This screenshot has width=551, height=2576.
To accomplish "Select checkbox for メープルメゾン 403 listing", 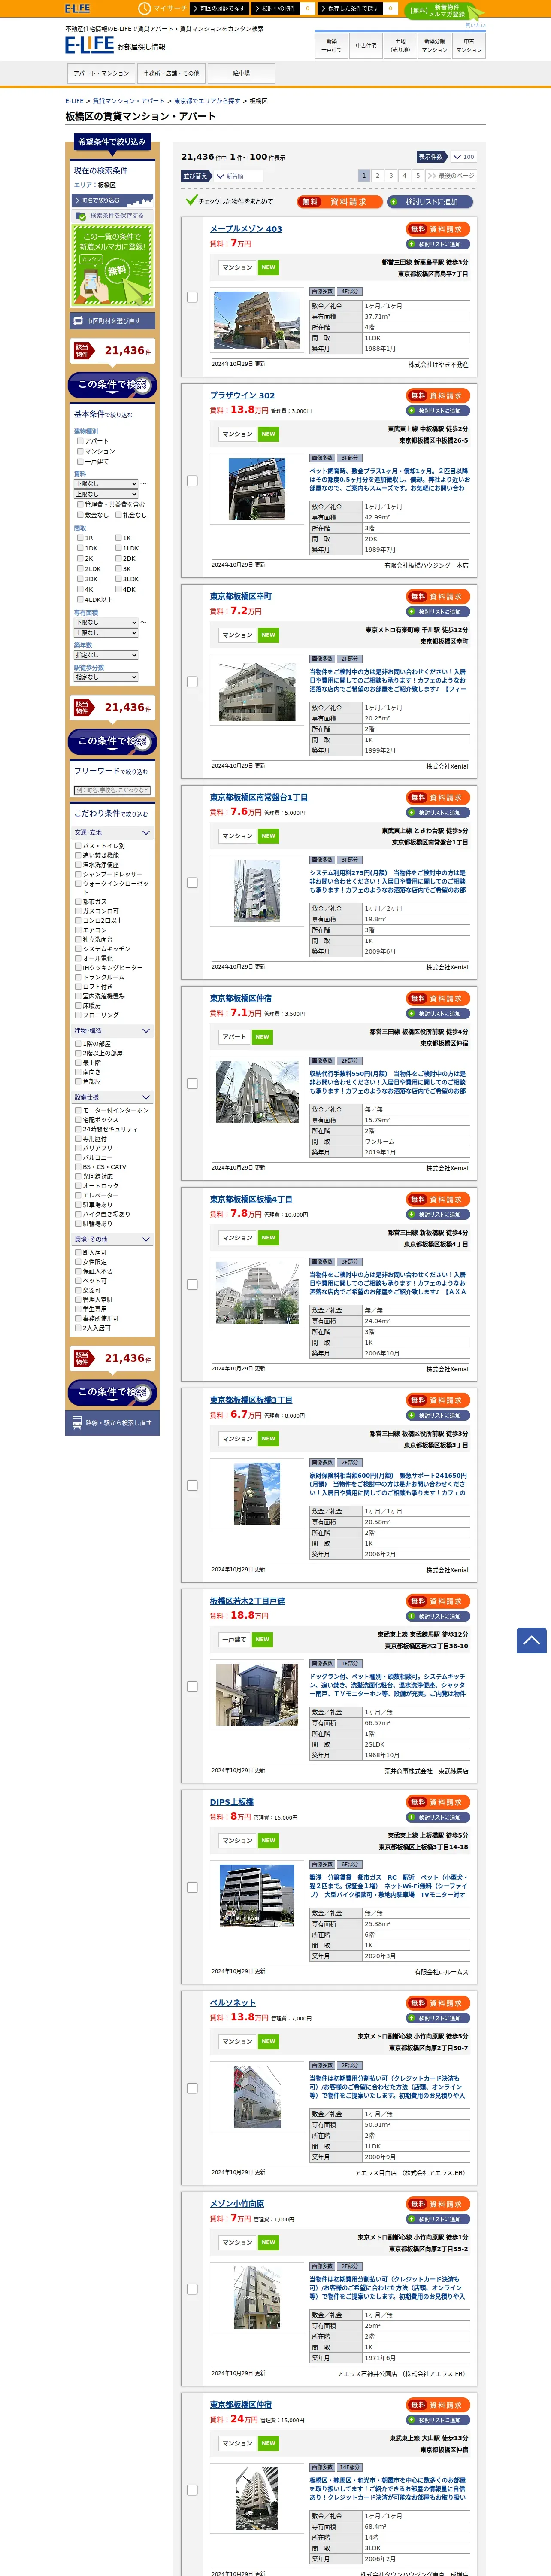I will click(x=192, y=297).
